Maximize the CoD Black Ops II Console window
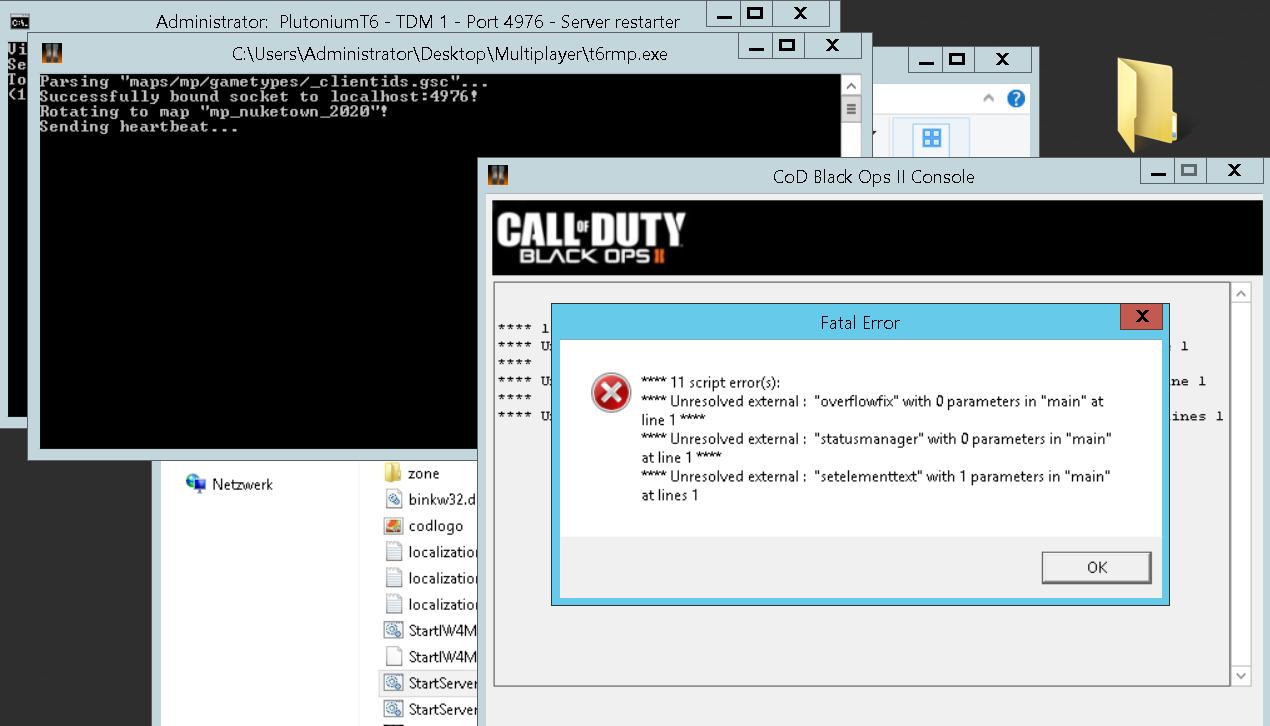Screen dimensions: 1270x726 pos(1188,171)
